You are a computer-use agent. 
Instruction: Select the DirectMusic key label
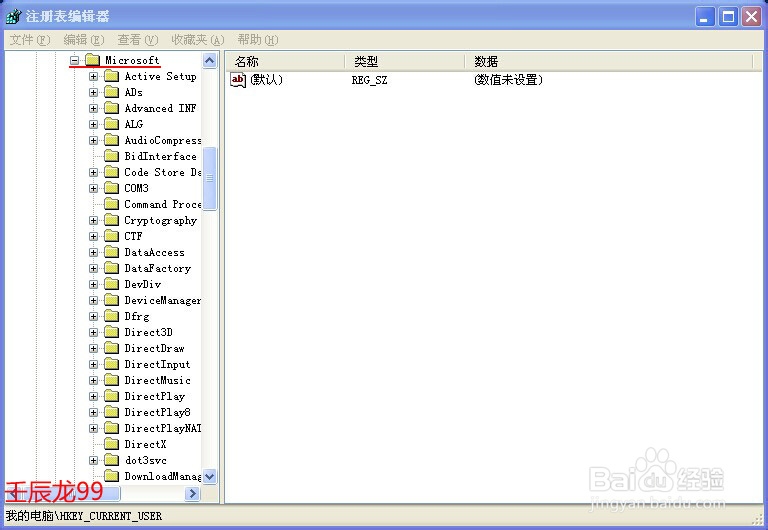click(158, 380)
